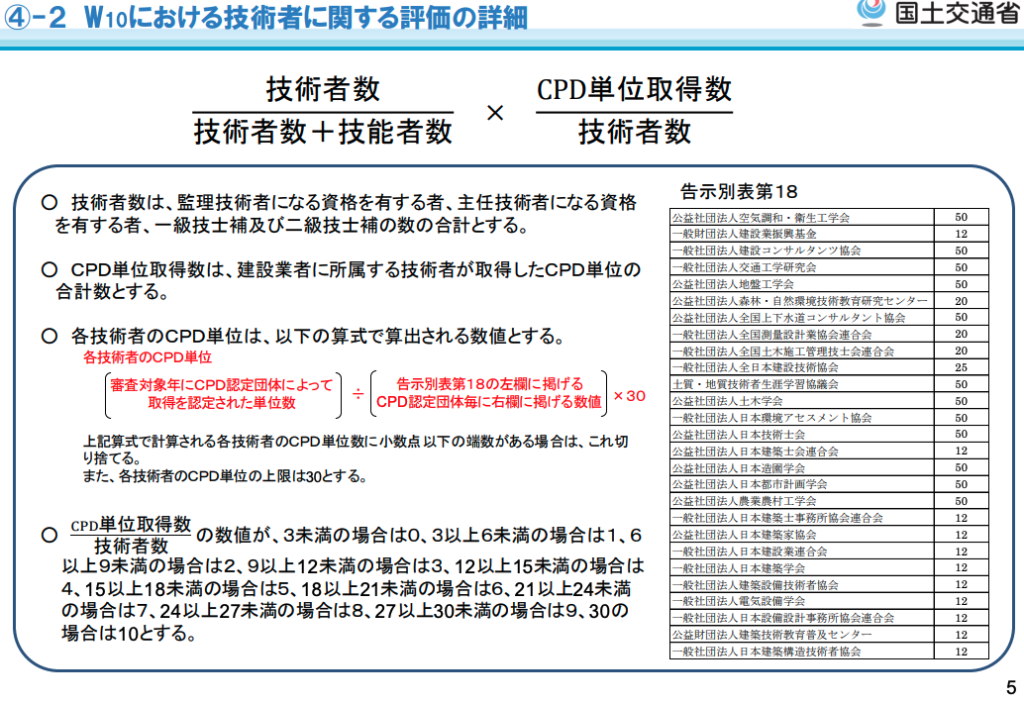
Task: Click the value 25 in the table
Action: click(x=960, y=367)
